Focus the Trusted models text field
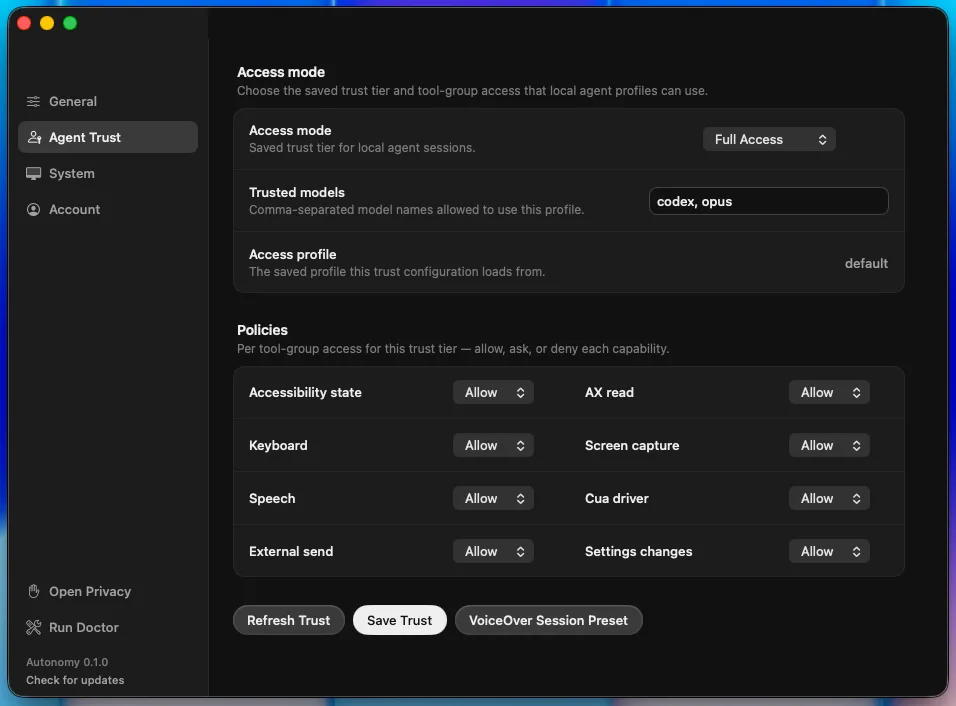Screen dimensions: 956x706 coord(768,201)
